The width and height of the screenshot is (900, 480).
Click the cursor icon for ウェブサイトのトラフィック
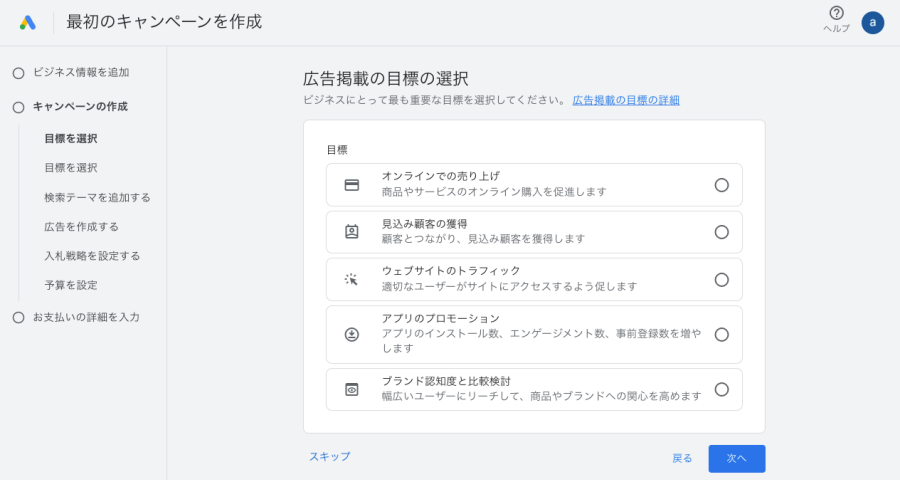(351, 280)
